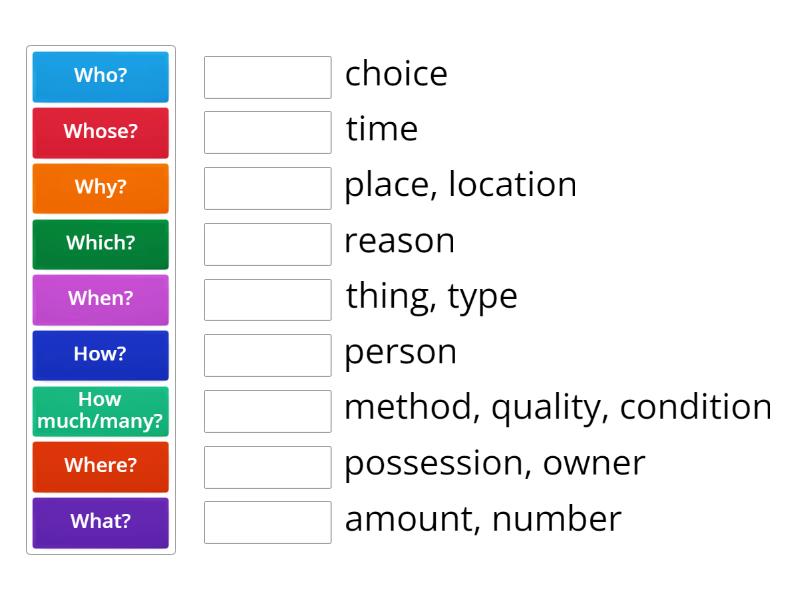Click the empty box beside choice
Viewport: 800px width, 600px height.
click(268, 78)
